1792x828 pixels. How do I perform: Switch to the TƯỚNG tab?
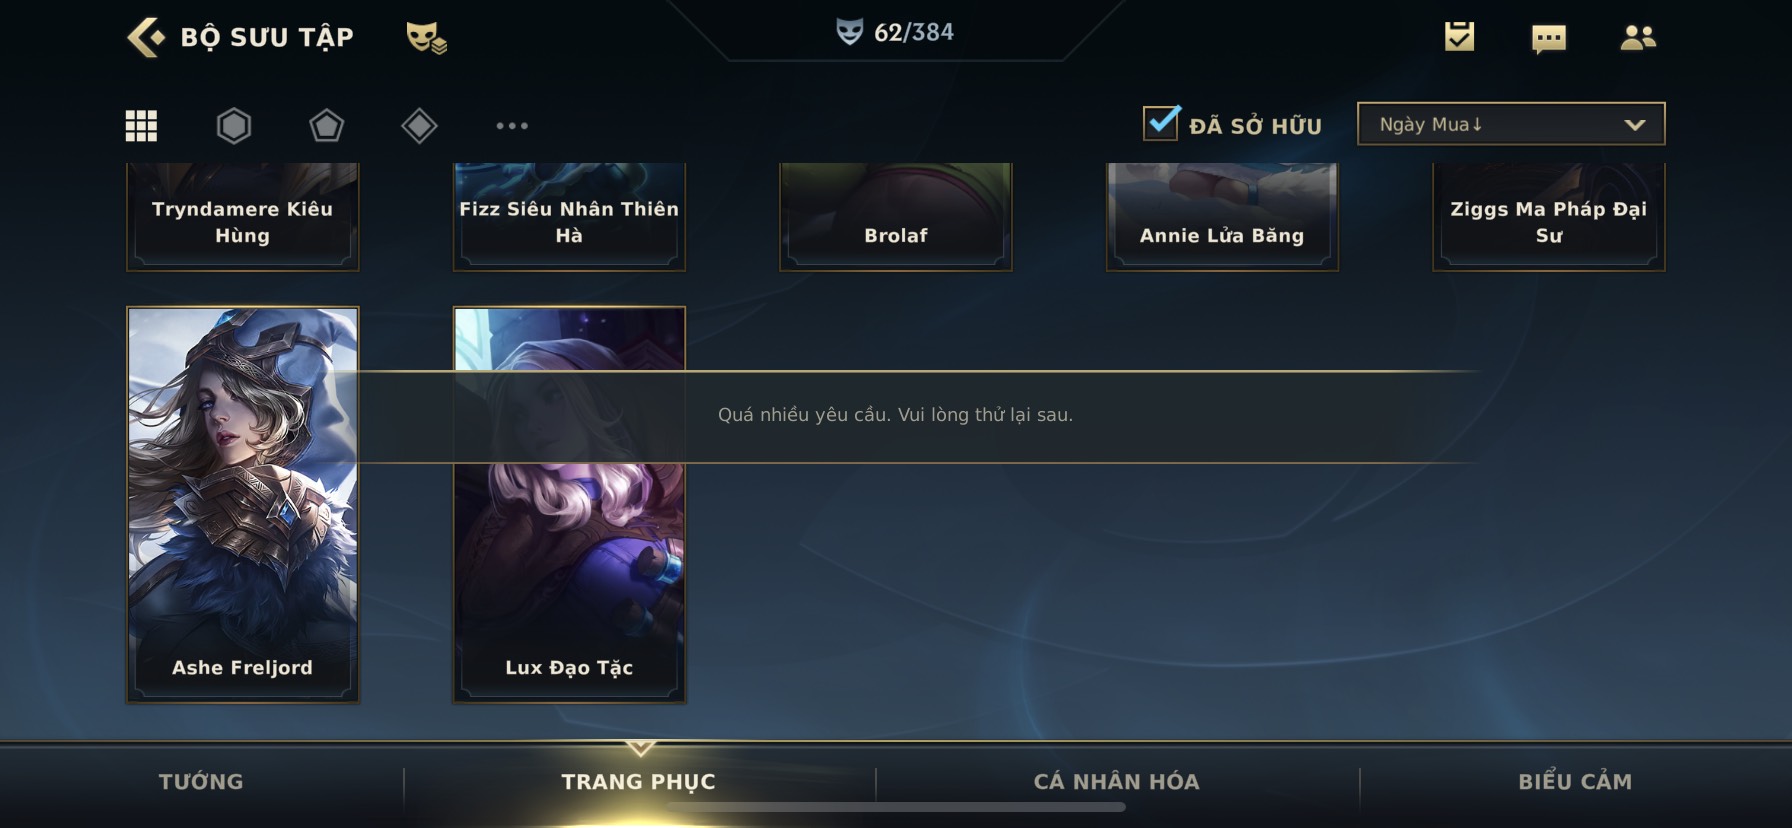(201, 782)
